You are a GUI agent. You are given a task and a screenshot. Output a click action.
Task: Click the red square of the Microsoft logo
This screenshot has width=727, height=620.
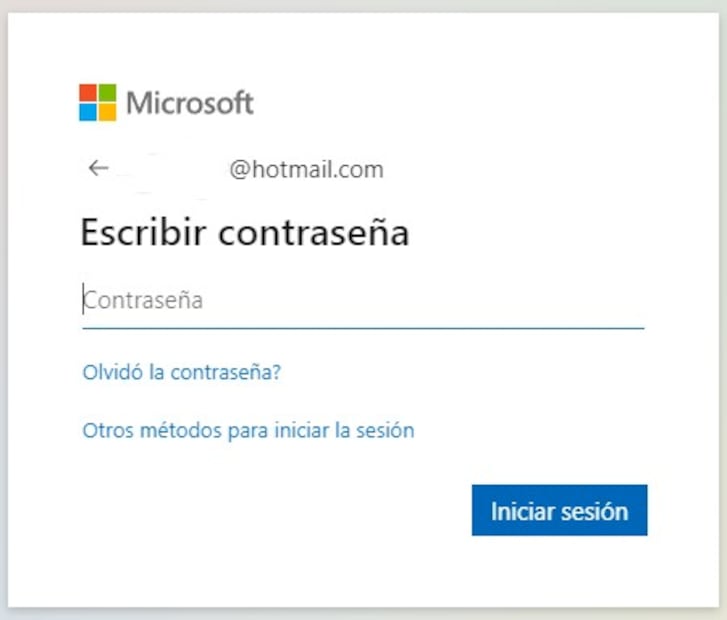click(x=88, y=92)
